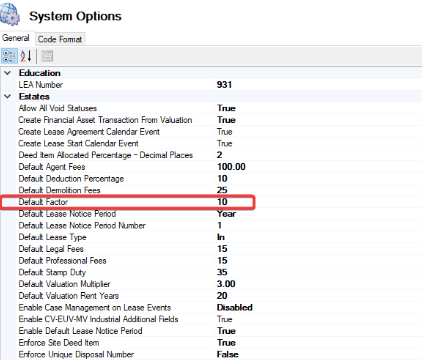422x360 pixels.
Task: Edit Default Agent Fees value 100.00
Action: (231, 167)
